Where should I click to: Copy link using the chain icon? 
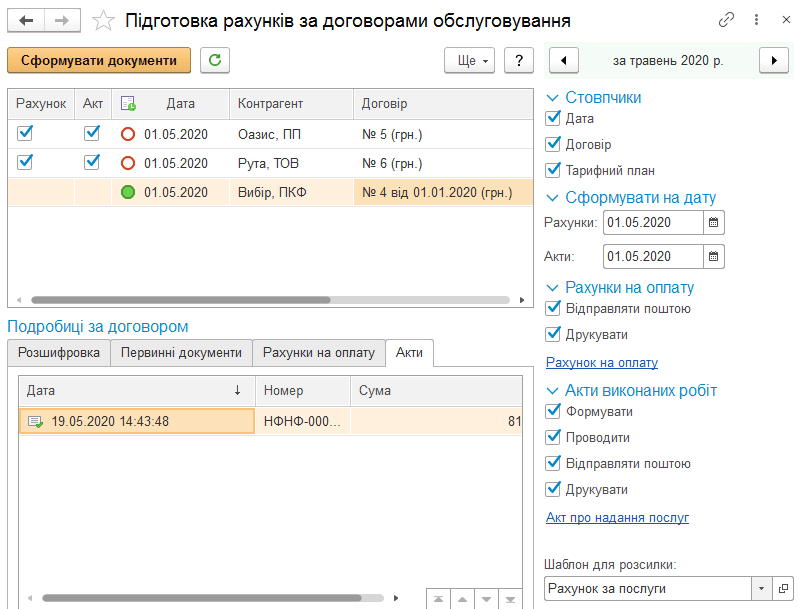(726, 20)
